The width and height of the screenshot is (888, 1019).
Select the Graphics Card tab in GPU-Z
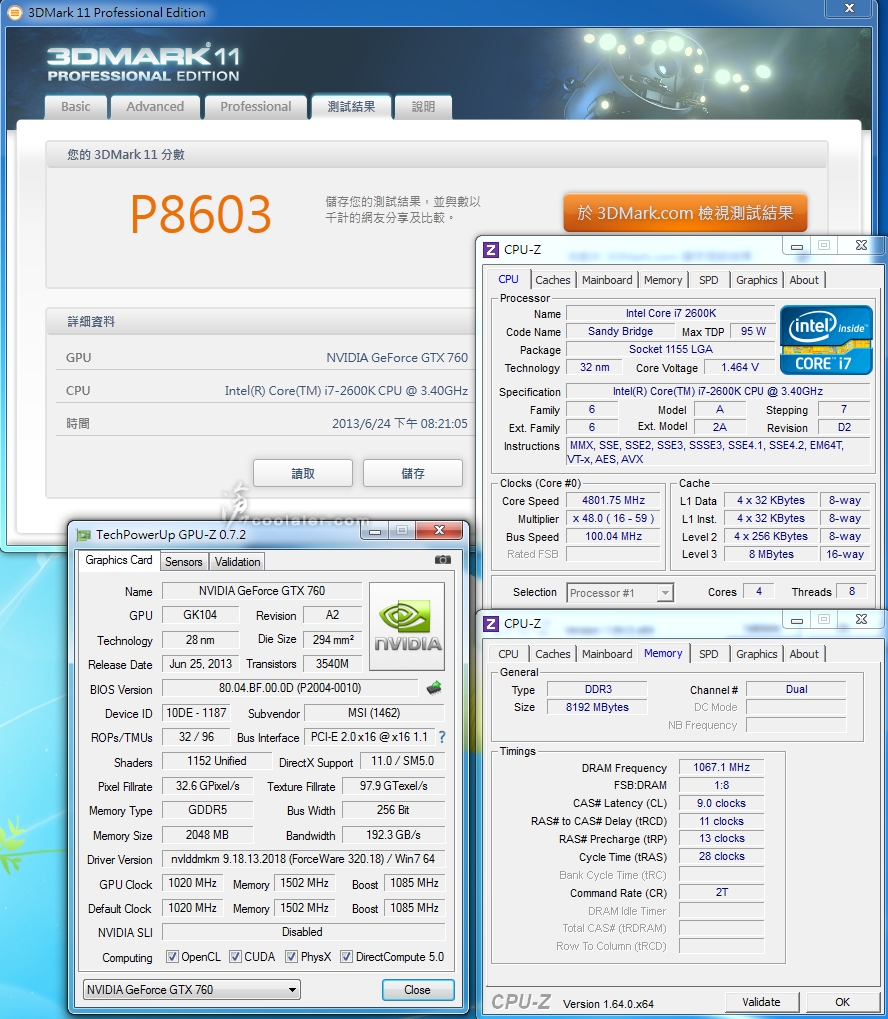pos(118,560)
